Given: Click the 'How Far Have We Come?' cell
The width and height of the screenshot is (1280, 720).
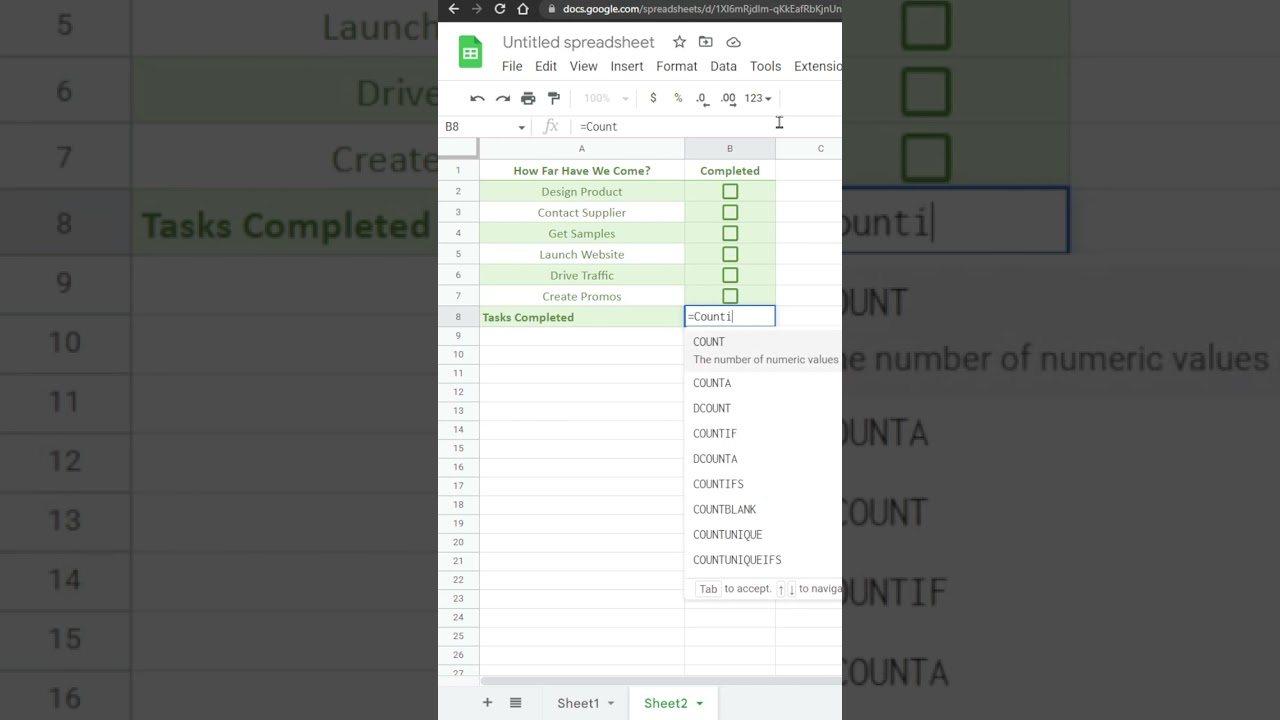Looking at the screenshot, I should pyautogui.click(x=582, y=170).
